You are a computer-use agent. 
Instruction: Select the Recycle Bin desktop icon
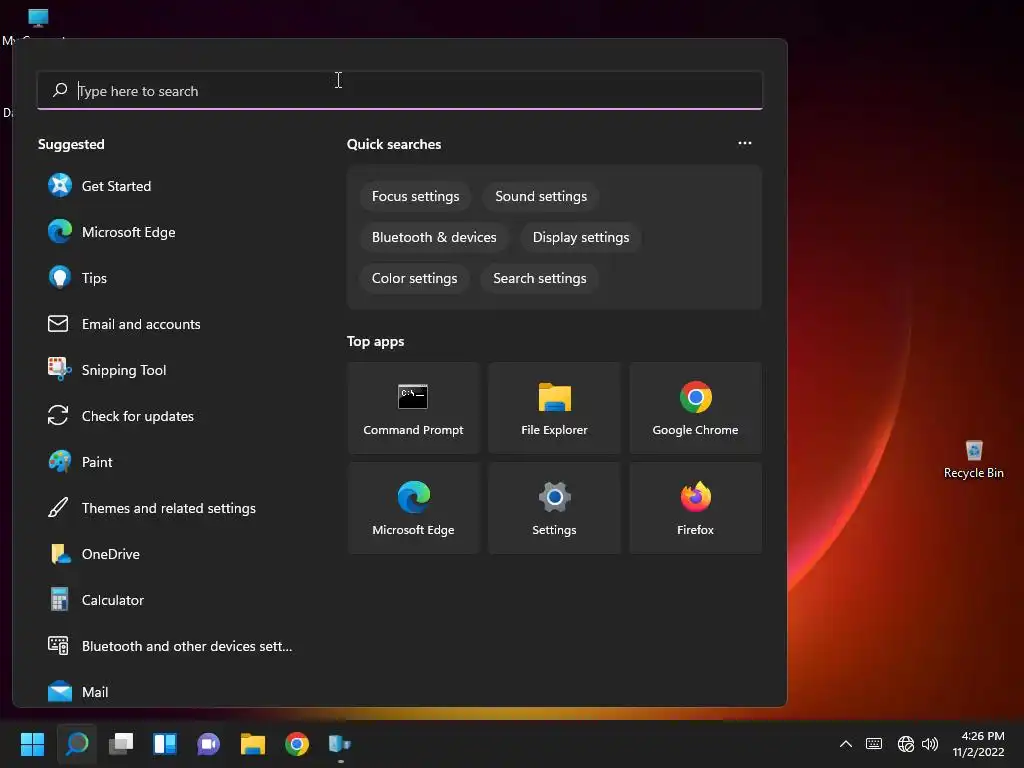point(974,460)
